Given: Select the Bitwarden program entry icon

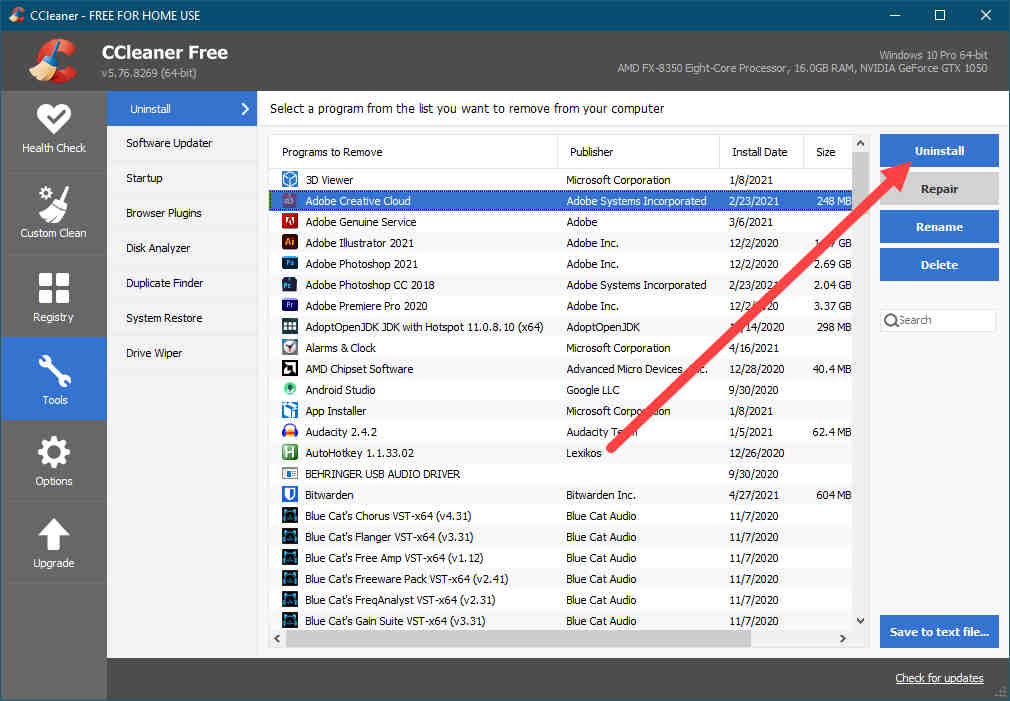Looking at the screenshot, I should coord(290,495).
